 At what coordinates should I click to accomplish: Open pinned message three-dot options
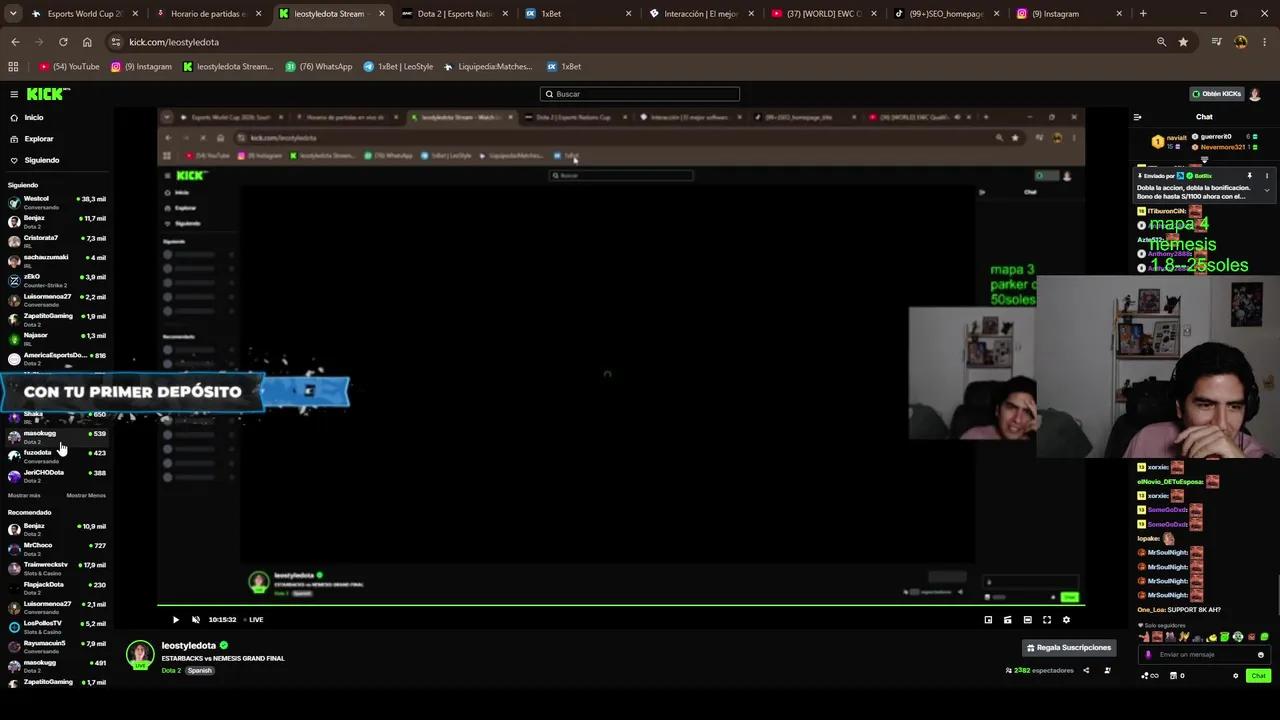click(x=1267, y=176)
